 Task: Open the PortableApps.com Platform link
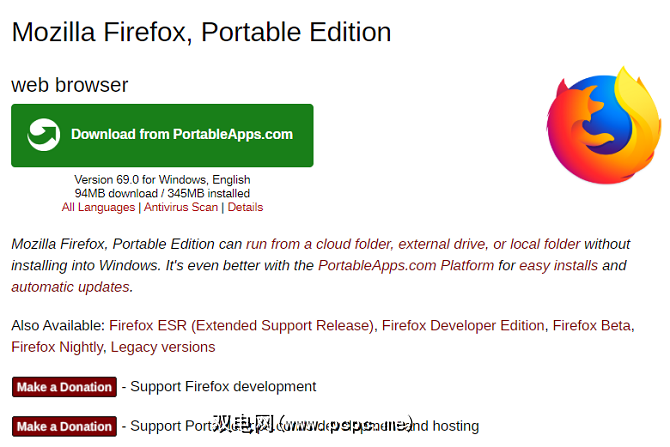click(406, 265)
